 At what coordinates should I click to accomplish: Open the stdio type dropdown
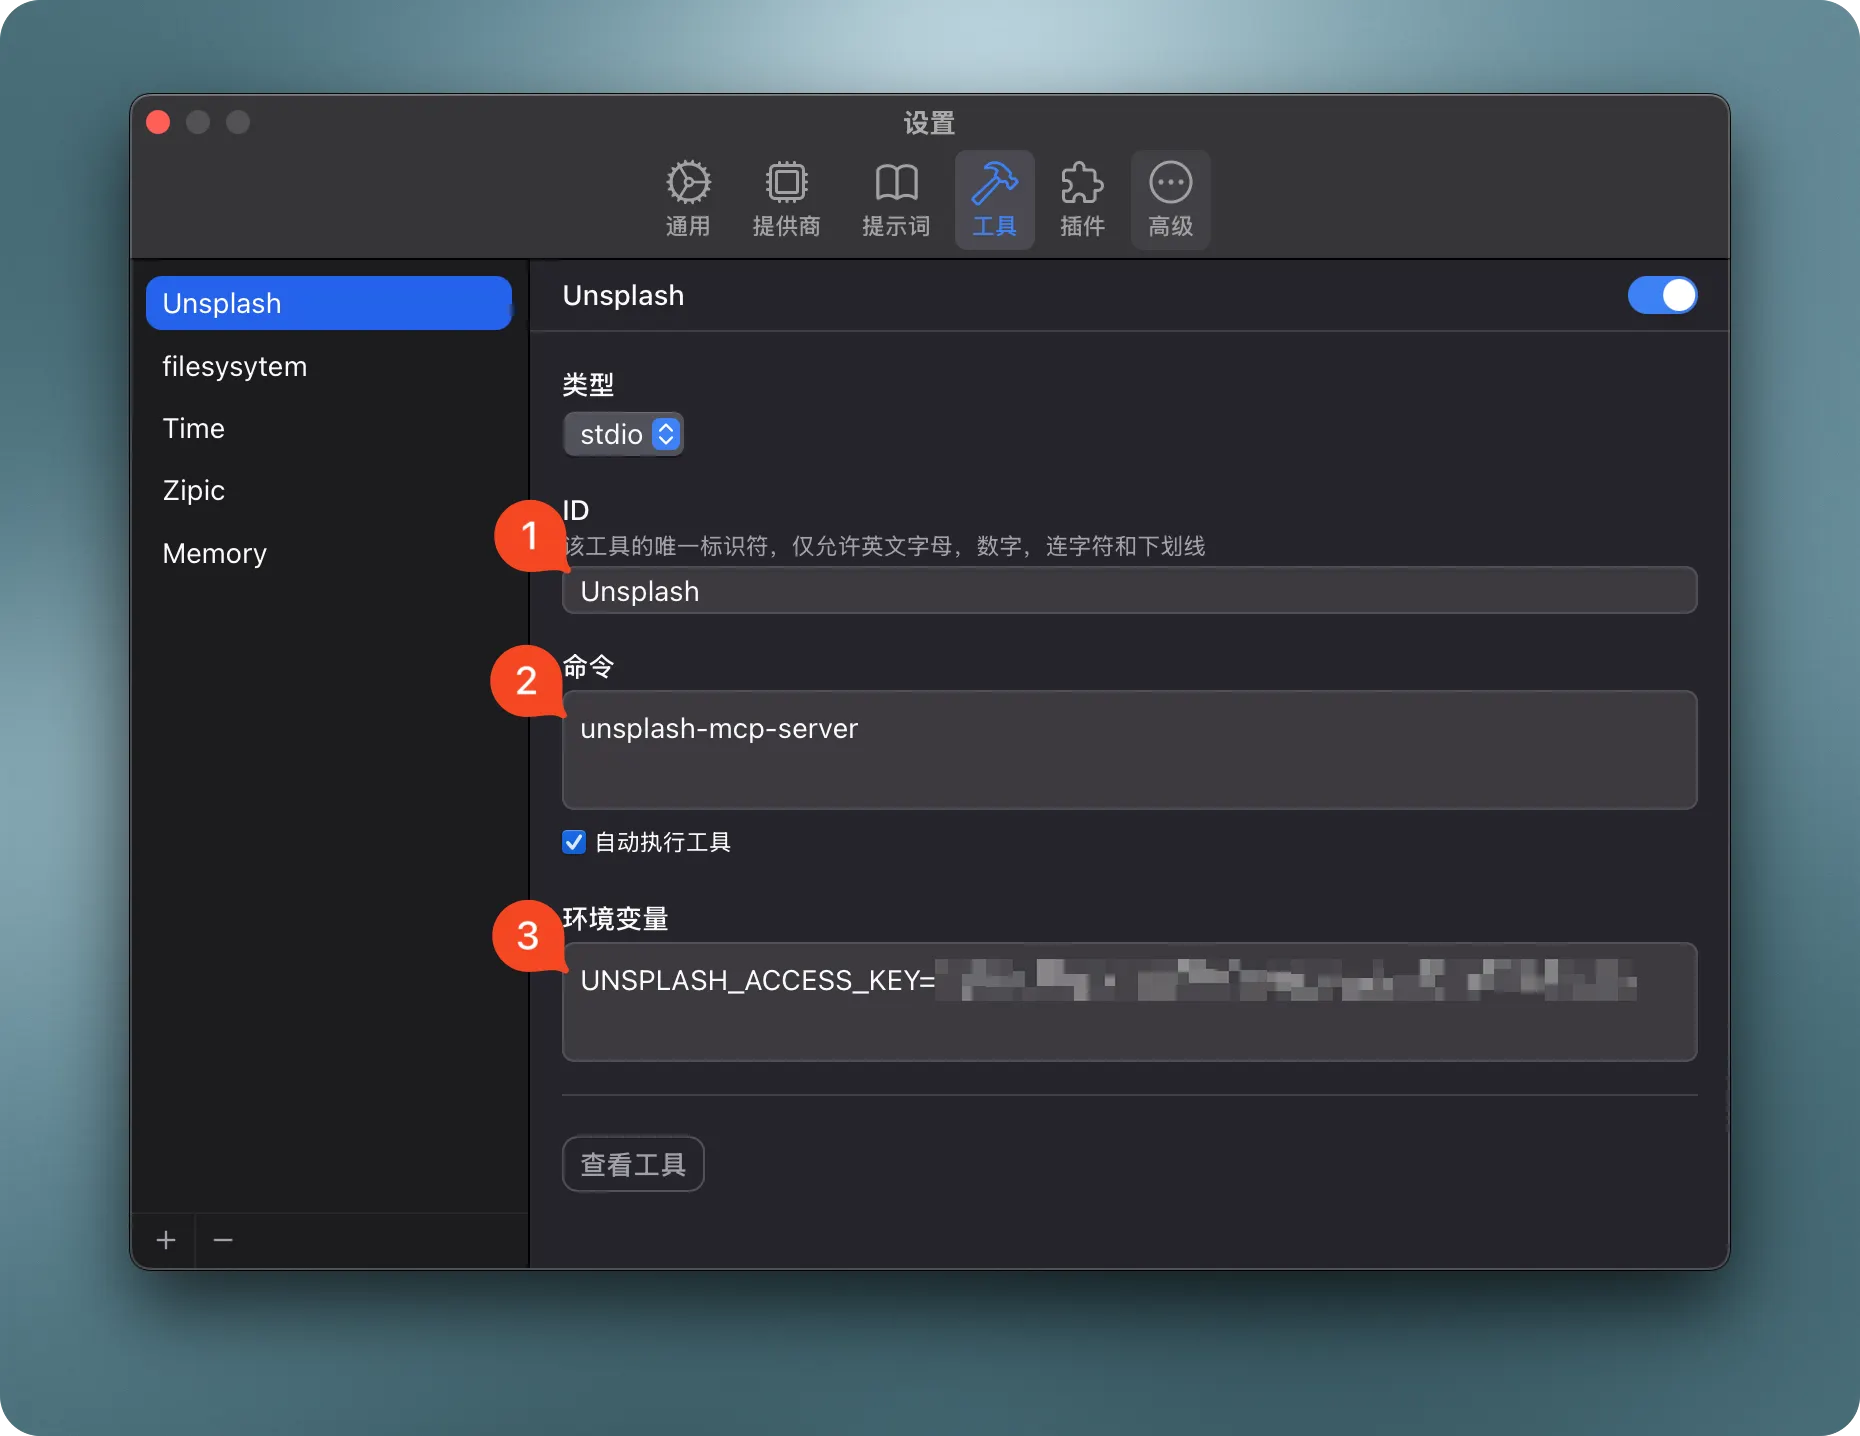click(623, 434)
